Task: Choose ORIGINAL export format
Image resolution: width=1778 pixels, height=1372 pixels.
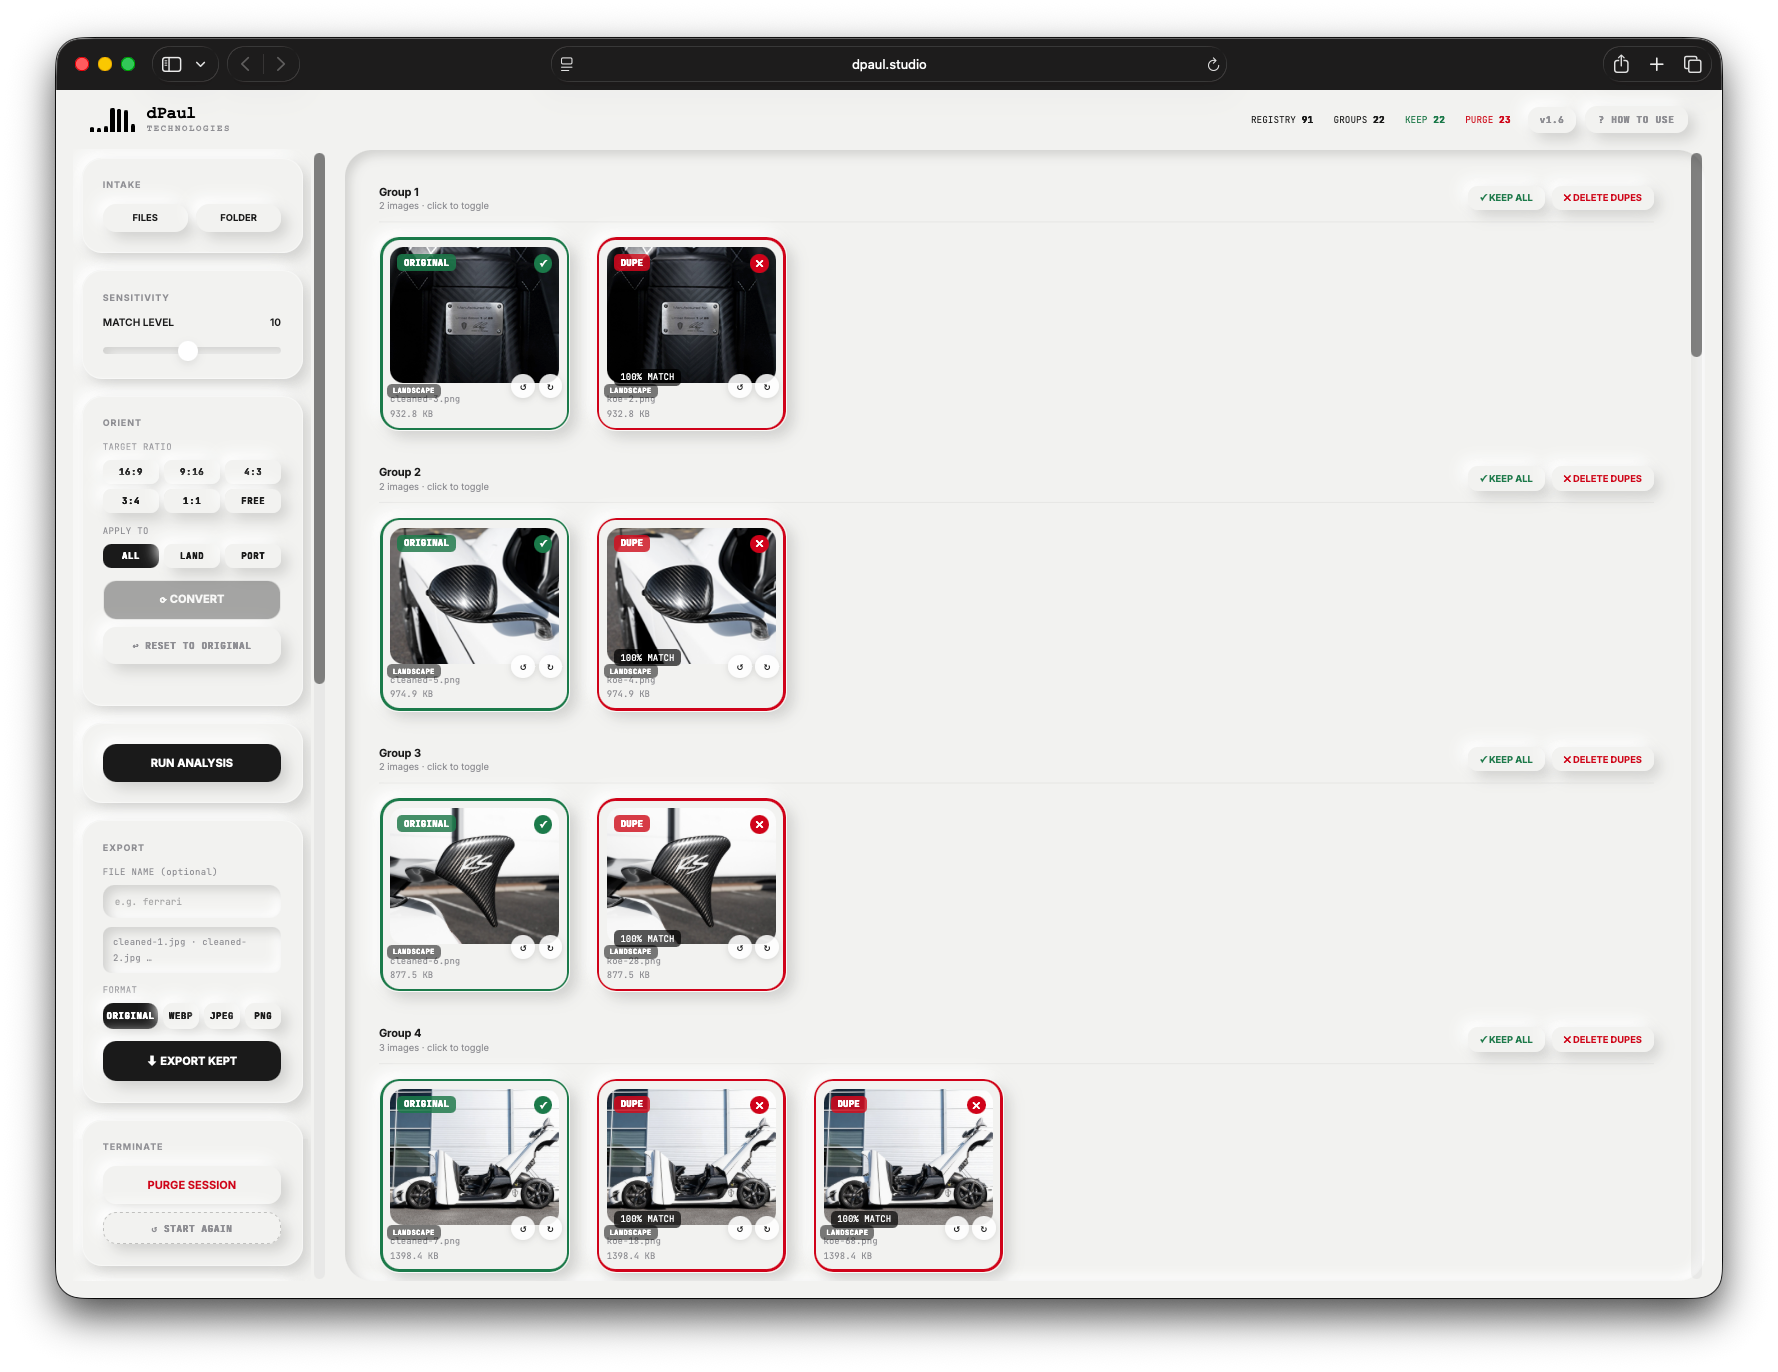Action: tap(131, 1016)
